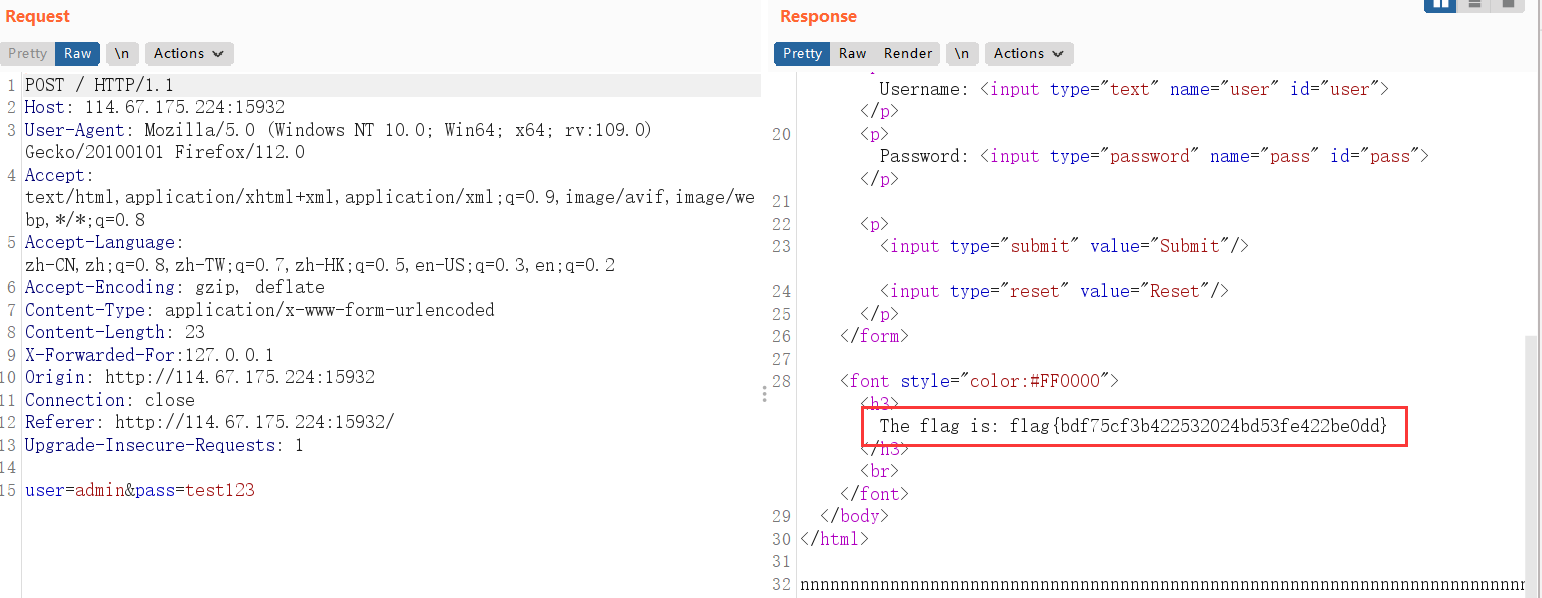Switch Request view to Pretty tab
The height and width of the screenshot is (598, 1542).
pos(28,54)
